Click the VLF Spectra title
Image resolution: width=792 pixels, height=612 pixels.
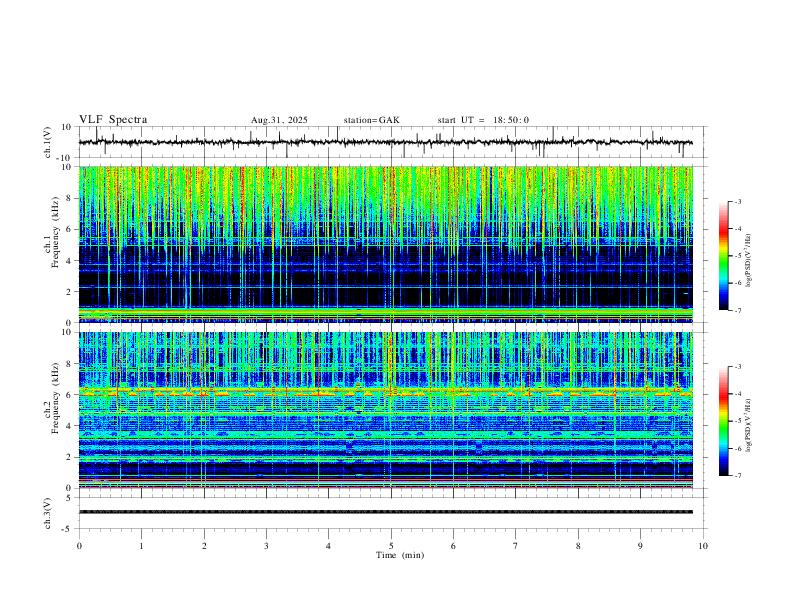point(113,120)
